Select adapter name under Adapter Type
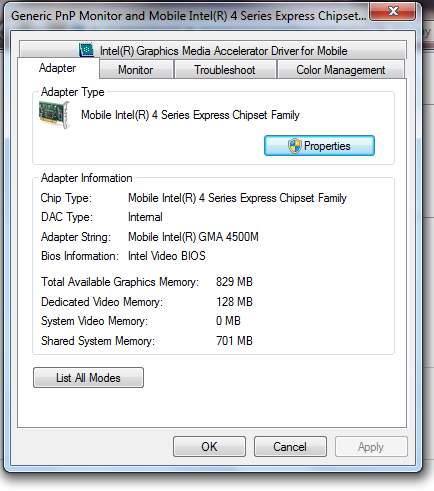The image size is (434, 491). point(190,115)
